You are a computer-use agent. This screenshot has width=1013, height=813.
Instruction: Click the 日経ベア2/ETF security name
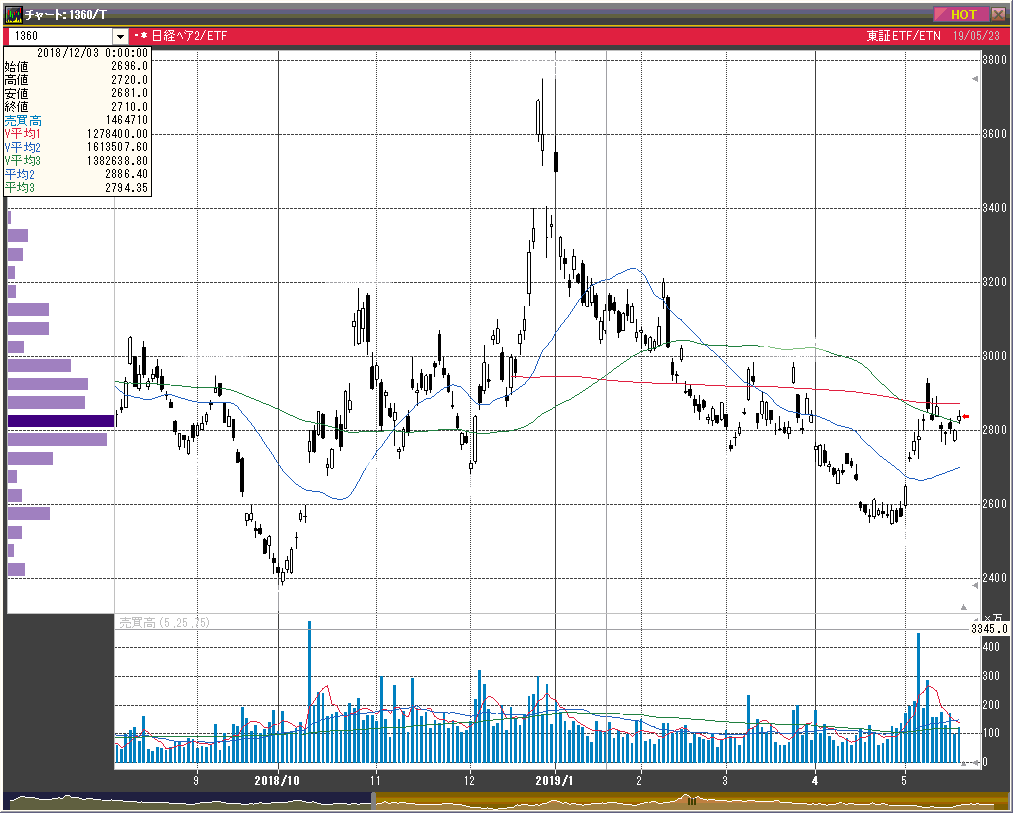[189, 36]
